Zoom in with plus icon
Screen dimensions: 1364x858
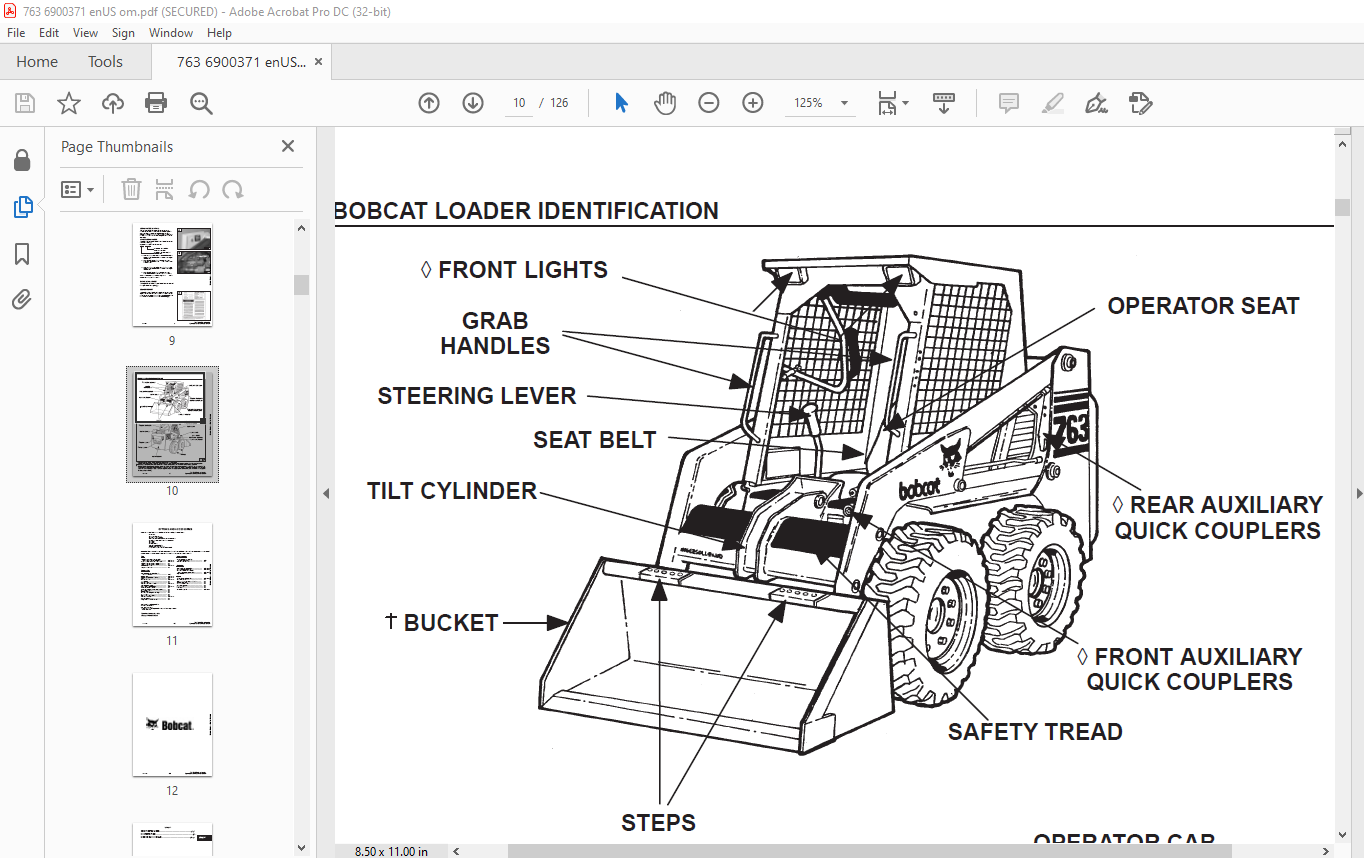[753, 103]
